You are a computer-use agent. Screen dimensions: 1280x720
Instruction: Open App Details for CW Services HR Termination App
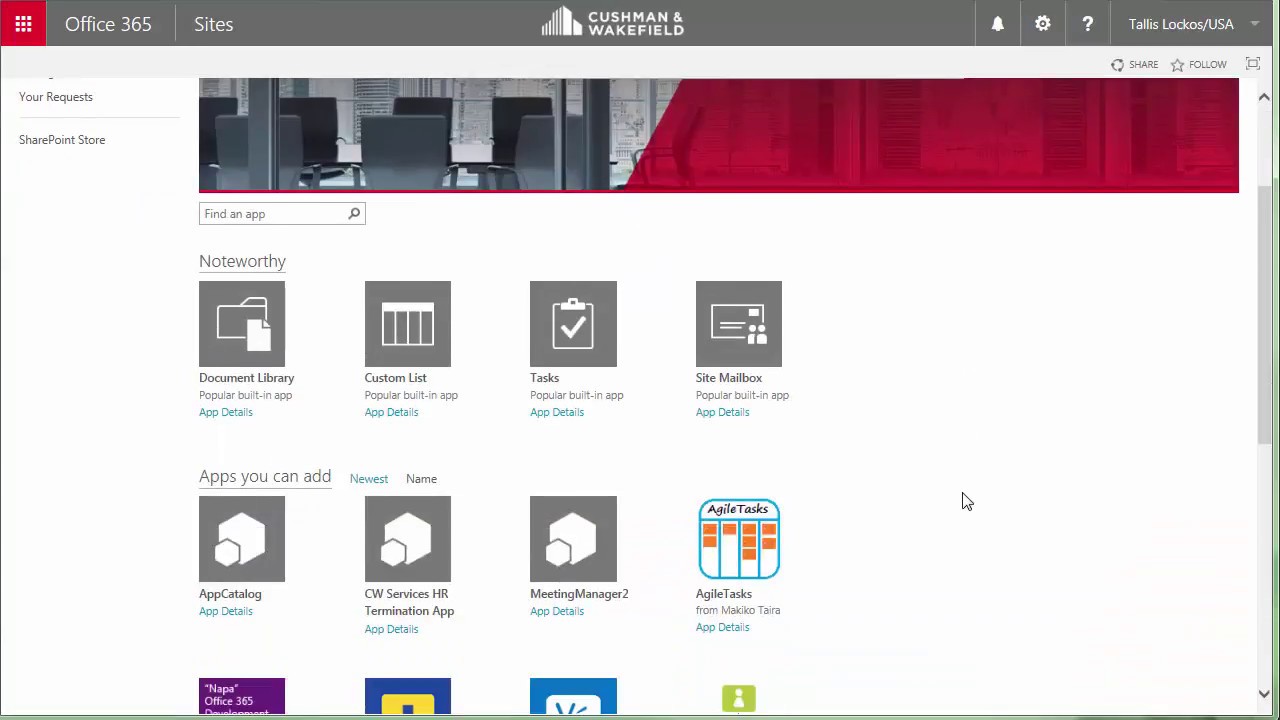[391, 629]
